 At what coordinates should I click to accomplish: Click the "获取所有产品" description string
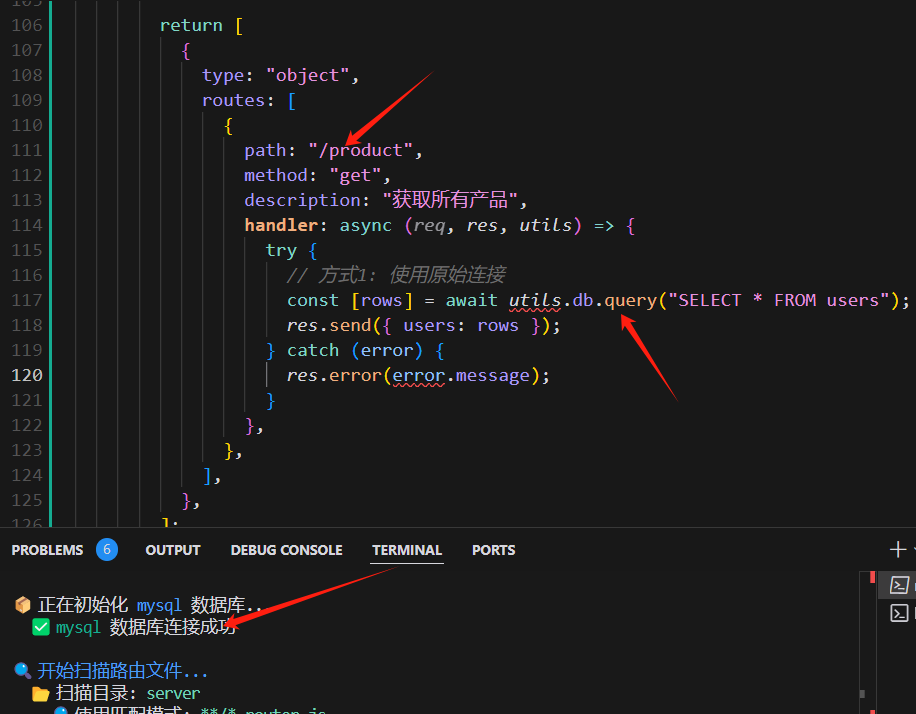(x=450, y=200)
